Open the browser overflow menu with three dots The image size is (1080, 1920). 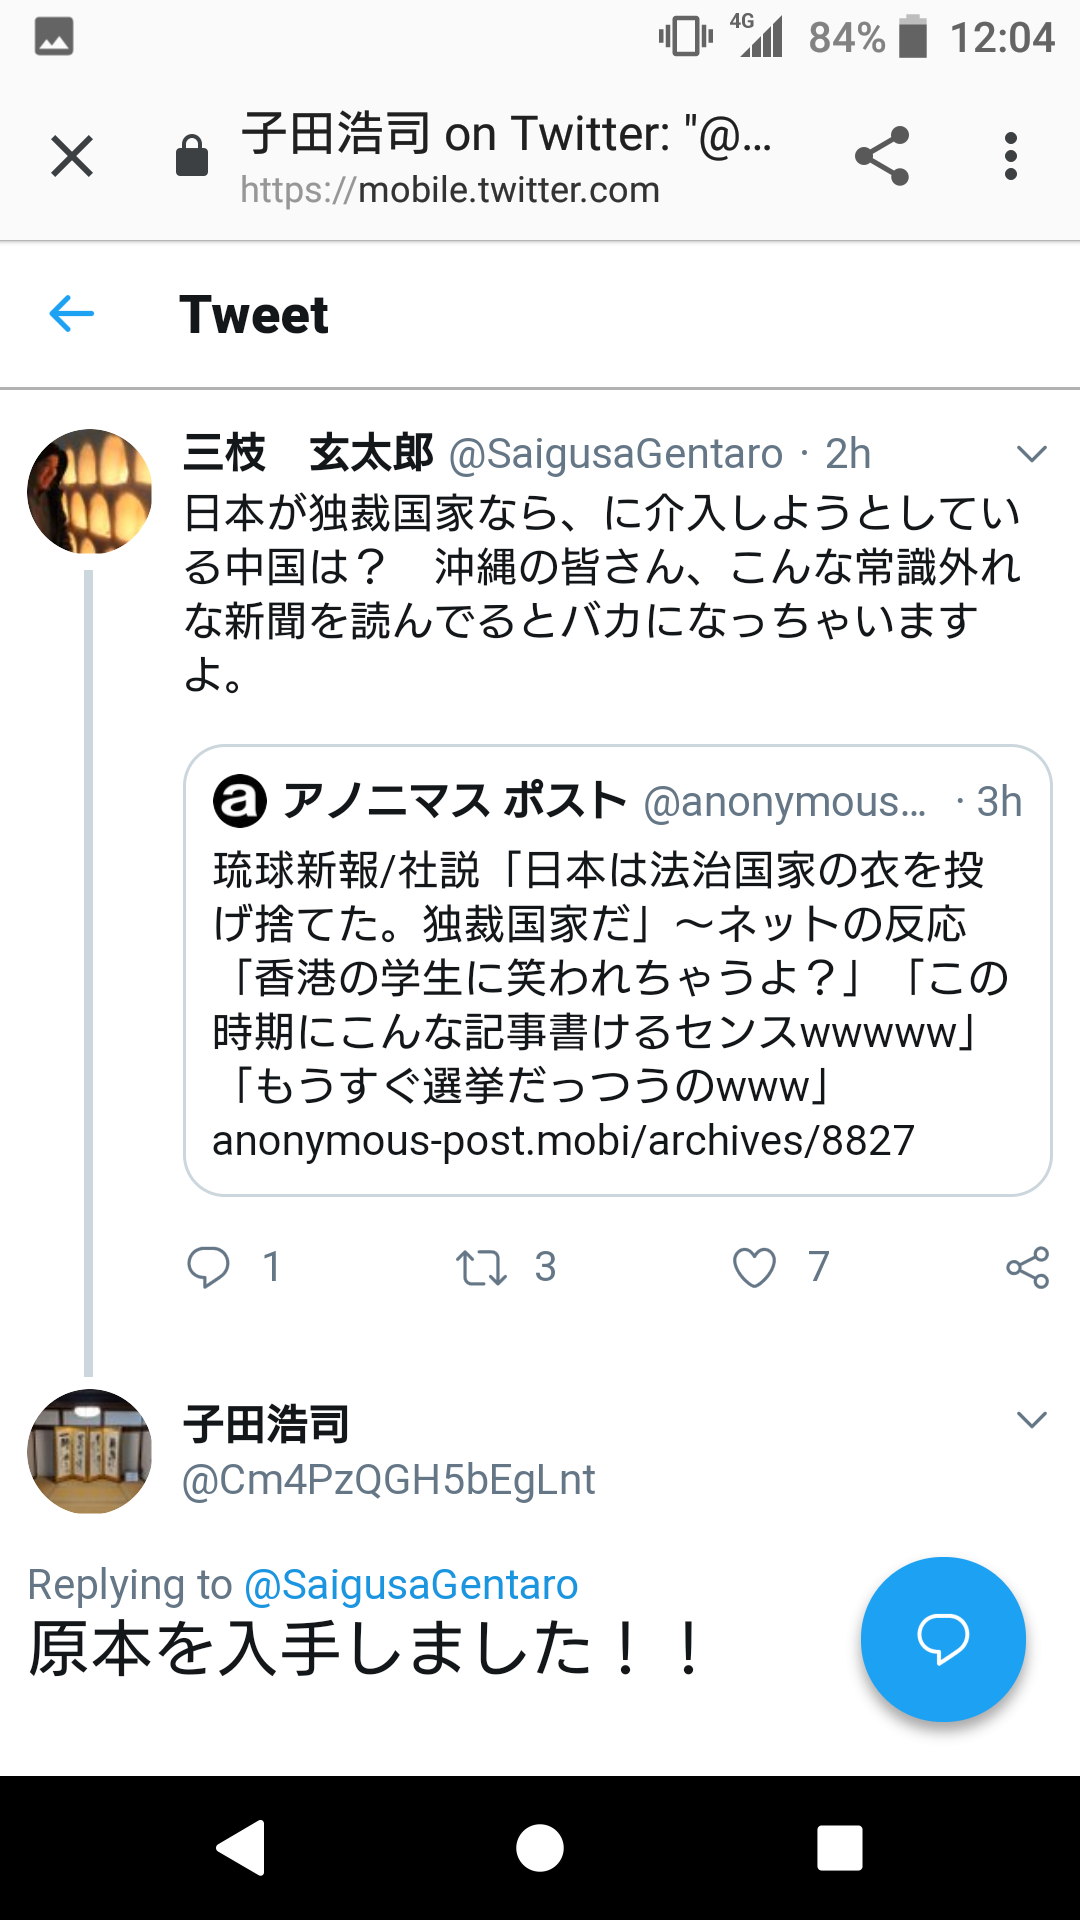(1012, 156)
